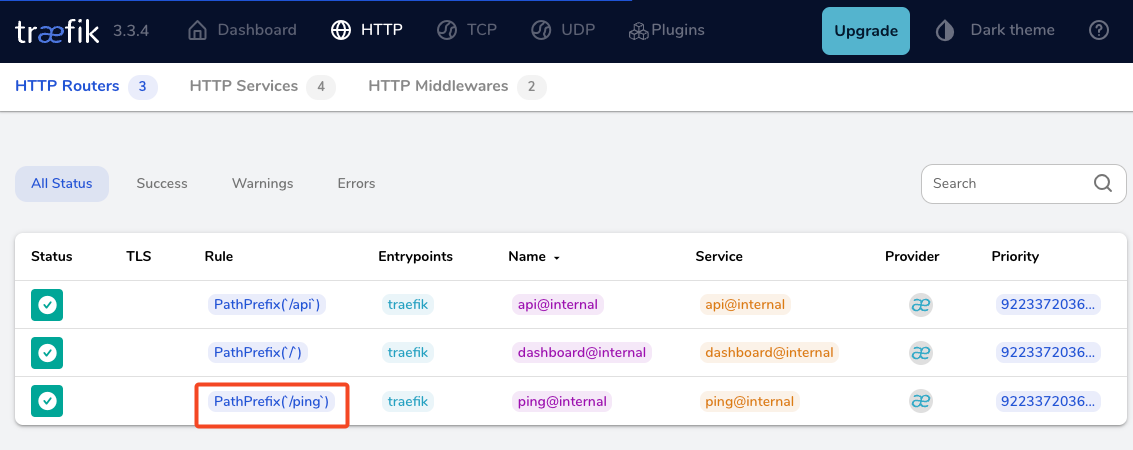Click the Status column header

(x=52, y=256)
